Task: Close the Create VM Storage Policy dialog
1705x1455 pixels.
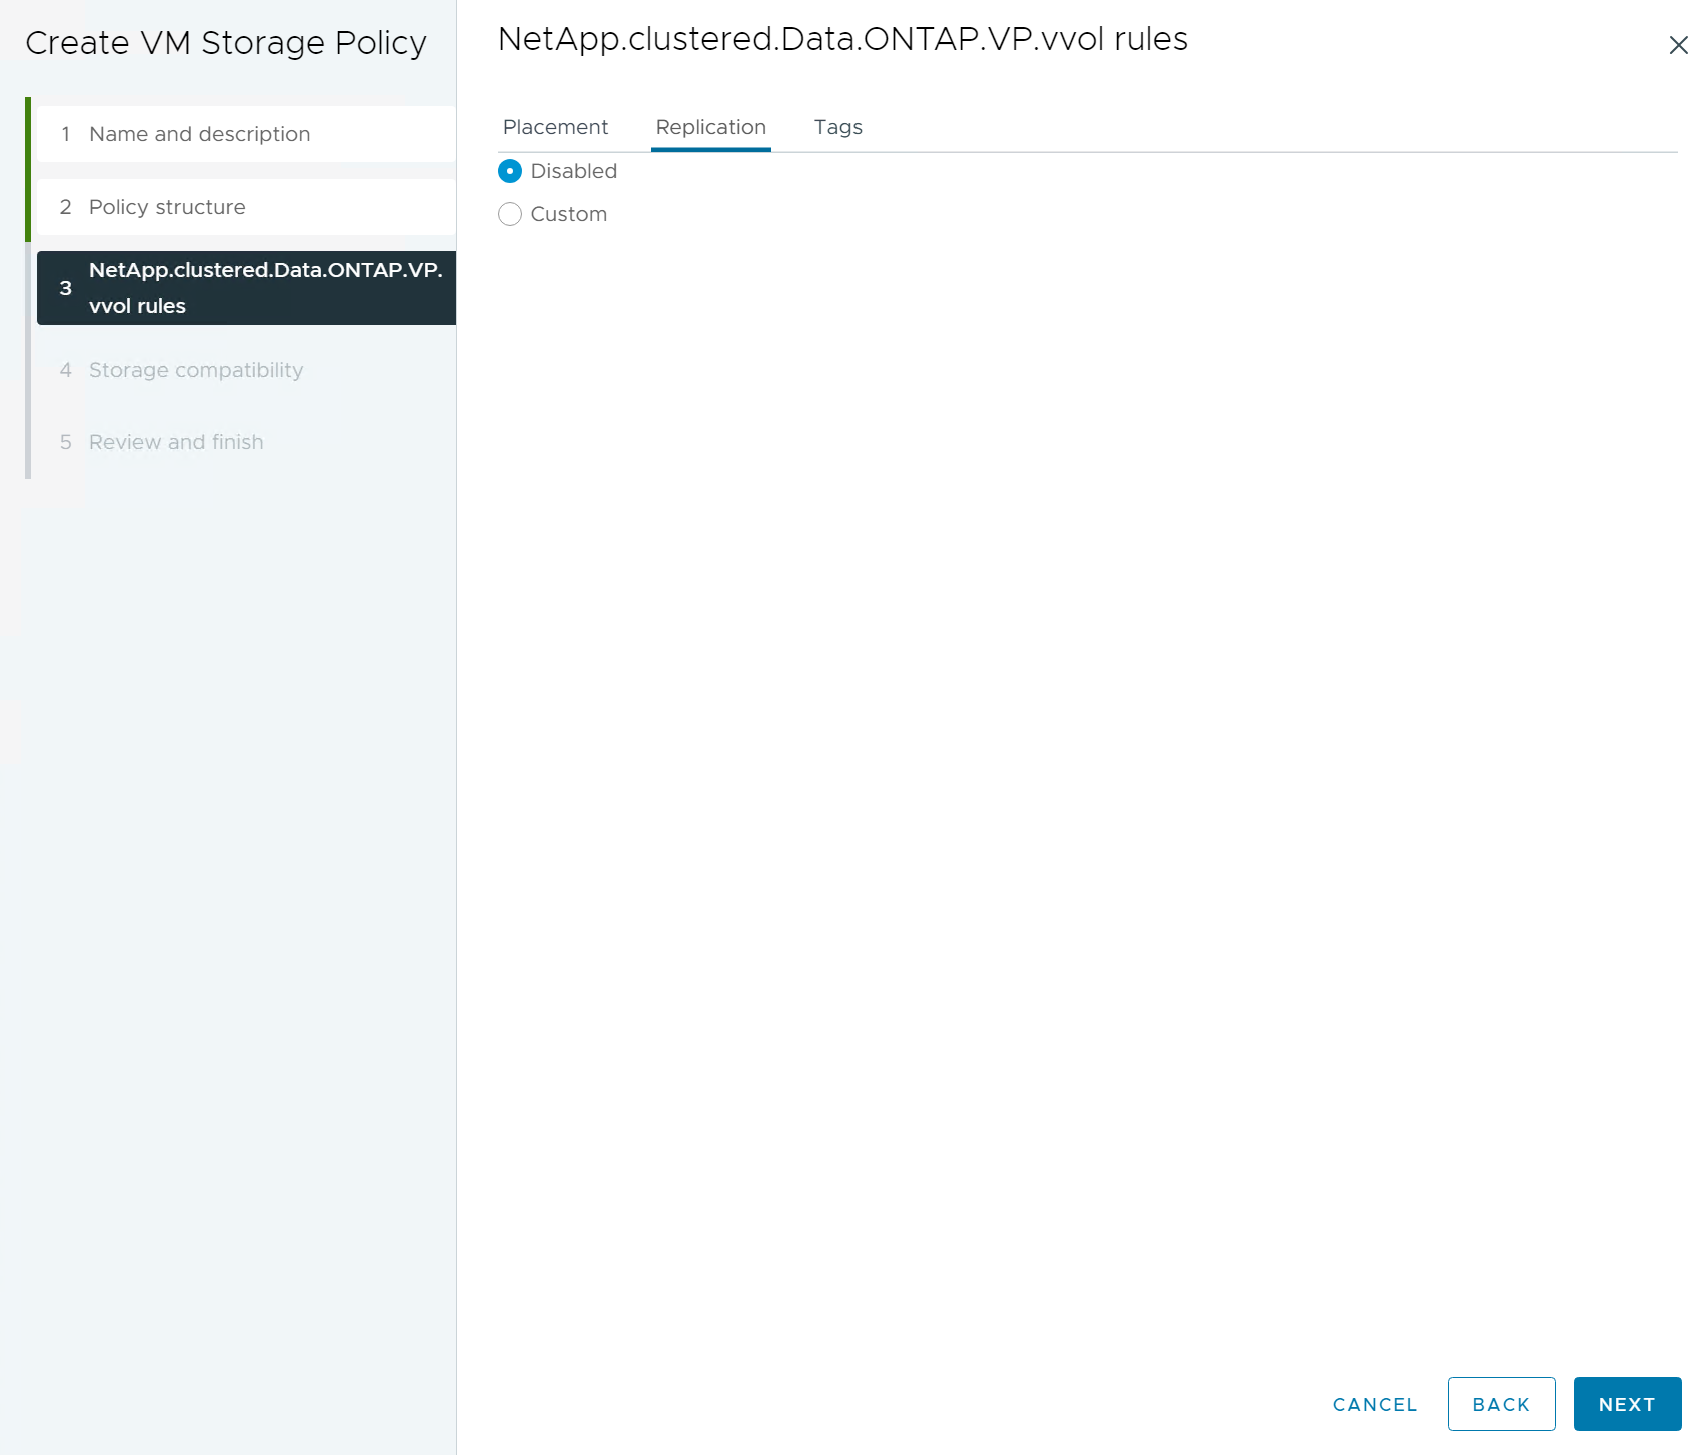Action: point(1677,45)
